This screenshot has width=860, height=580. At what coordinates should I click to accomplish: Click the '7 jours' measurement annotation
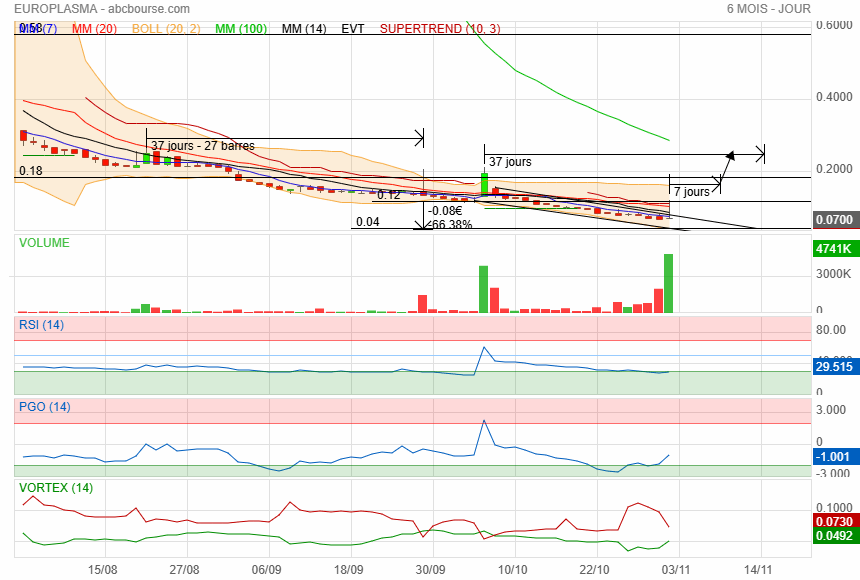tap(692, 192)
